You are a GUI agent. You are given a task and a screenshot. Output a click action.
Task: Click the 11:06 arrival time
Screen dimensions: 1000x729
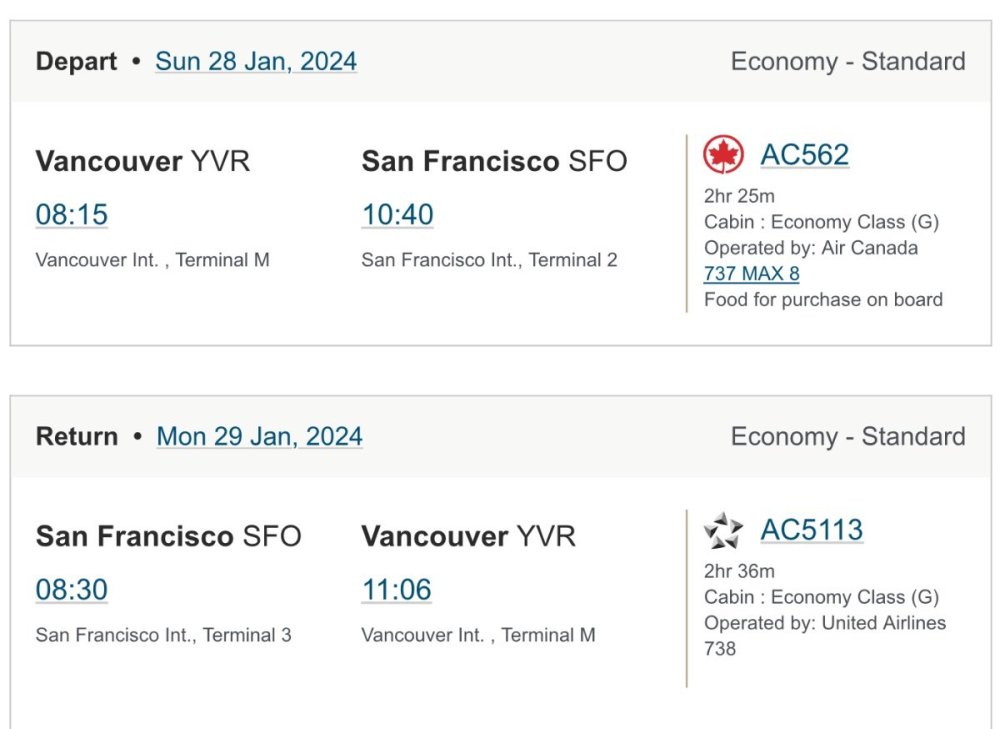(396, 589)
